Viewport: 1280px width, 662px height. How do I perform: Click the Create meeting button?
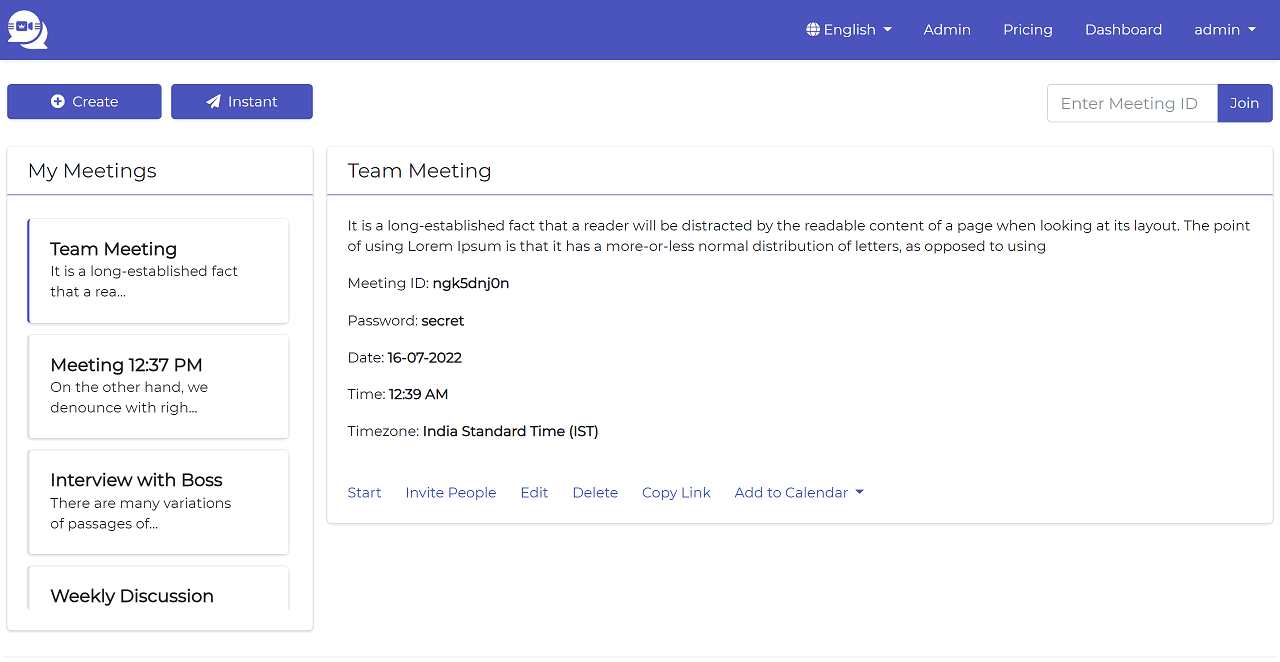point(84,102)
